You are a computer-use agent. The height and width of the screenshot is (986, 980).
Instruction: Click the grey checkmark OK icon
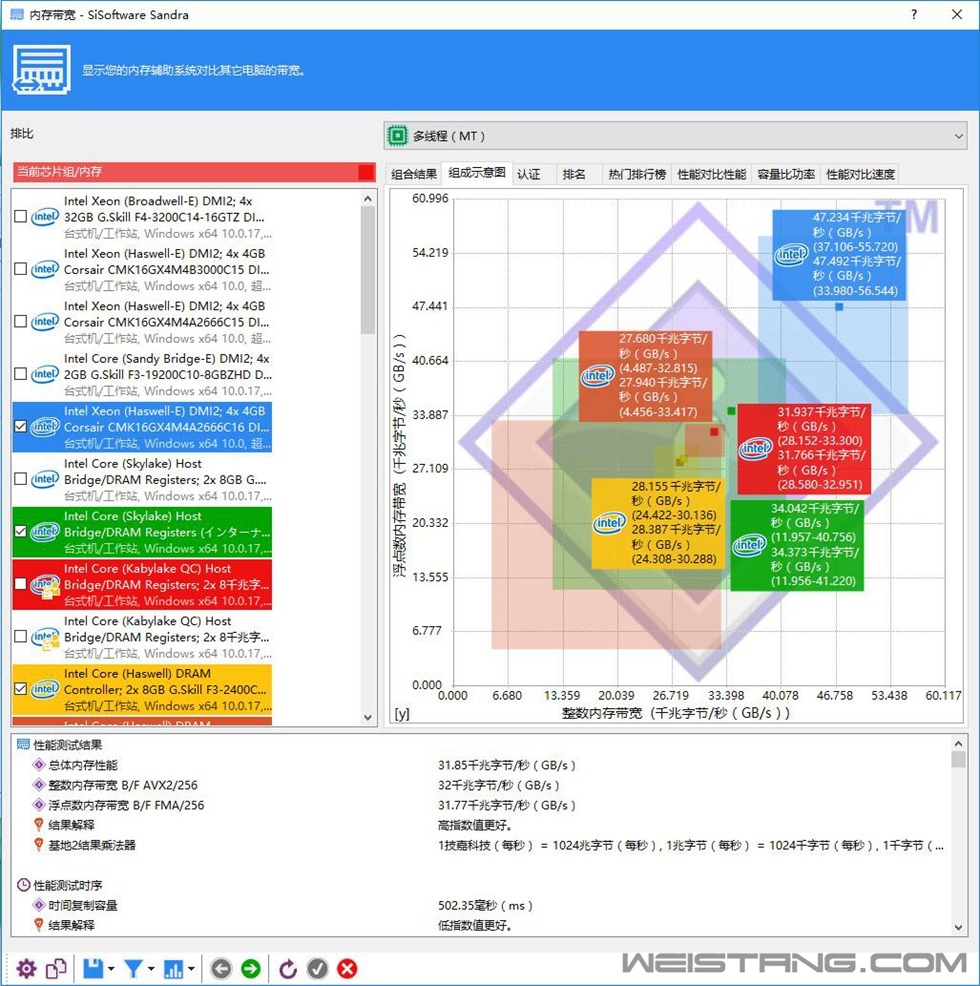pyautogui.click(x=318, y=968)
